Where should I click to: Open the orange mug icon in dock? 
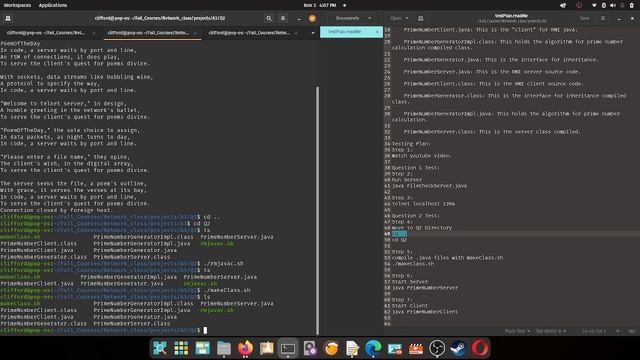tap(331, 348)
